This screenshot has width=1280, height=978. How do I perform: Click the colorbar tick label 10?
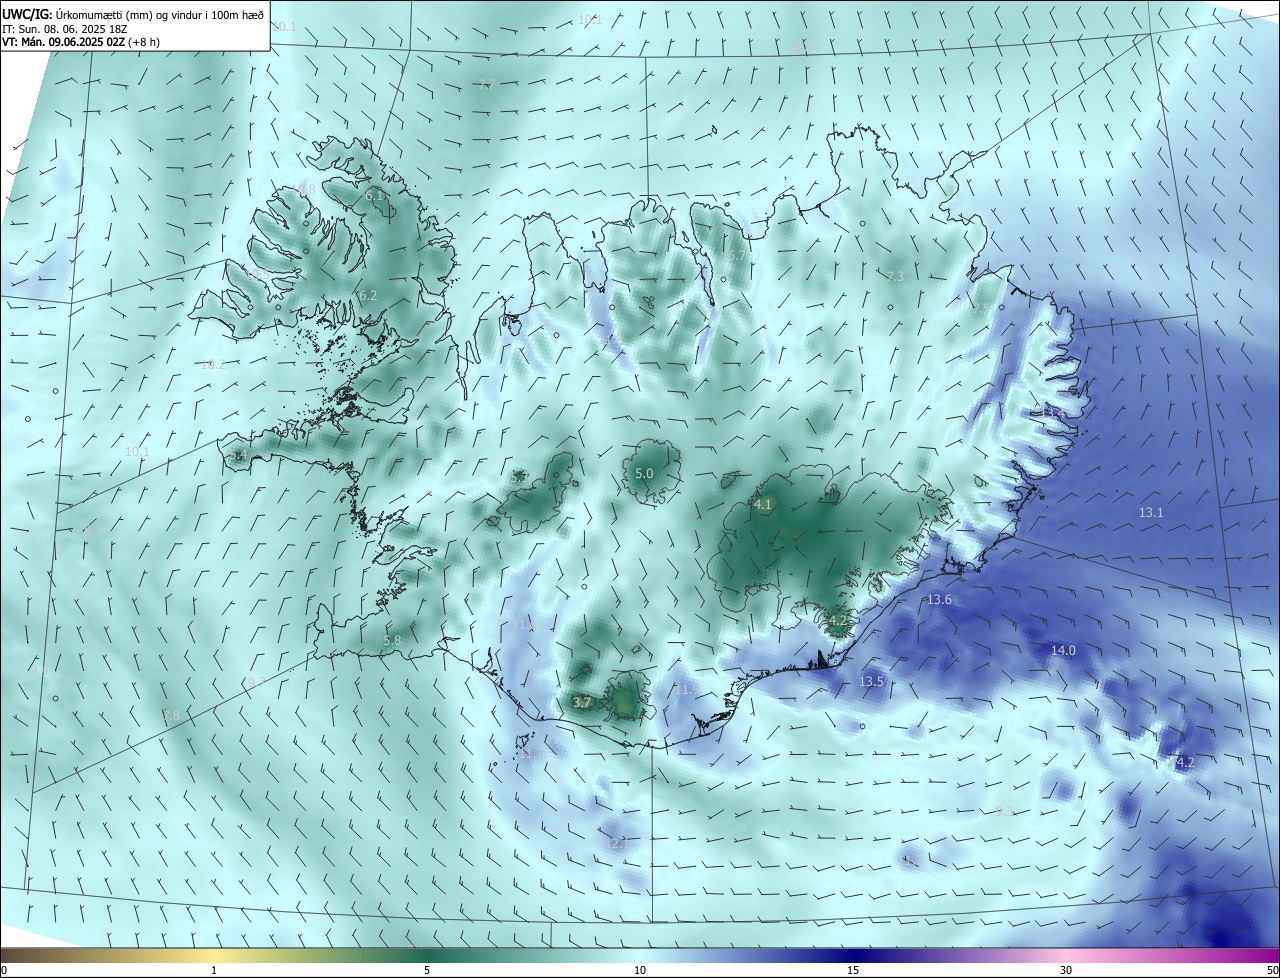[x=640, y=970]
